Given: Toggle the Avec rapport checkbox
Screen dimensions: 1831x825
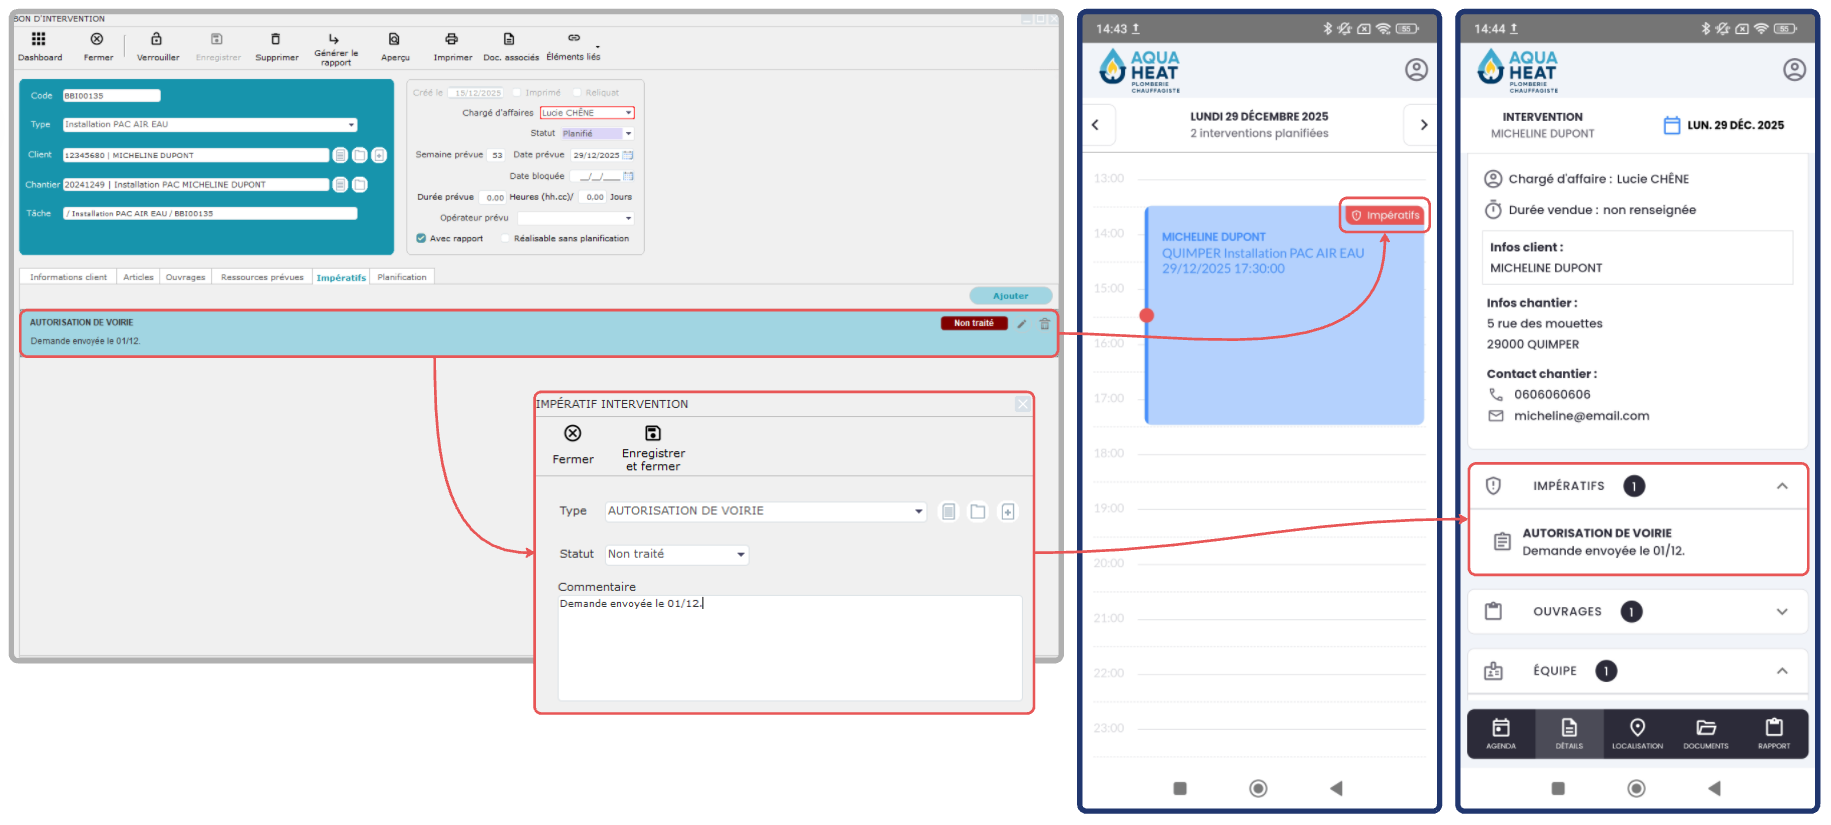Looking at the screenshot, I should [x=421, y=239].
